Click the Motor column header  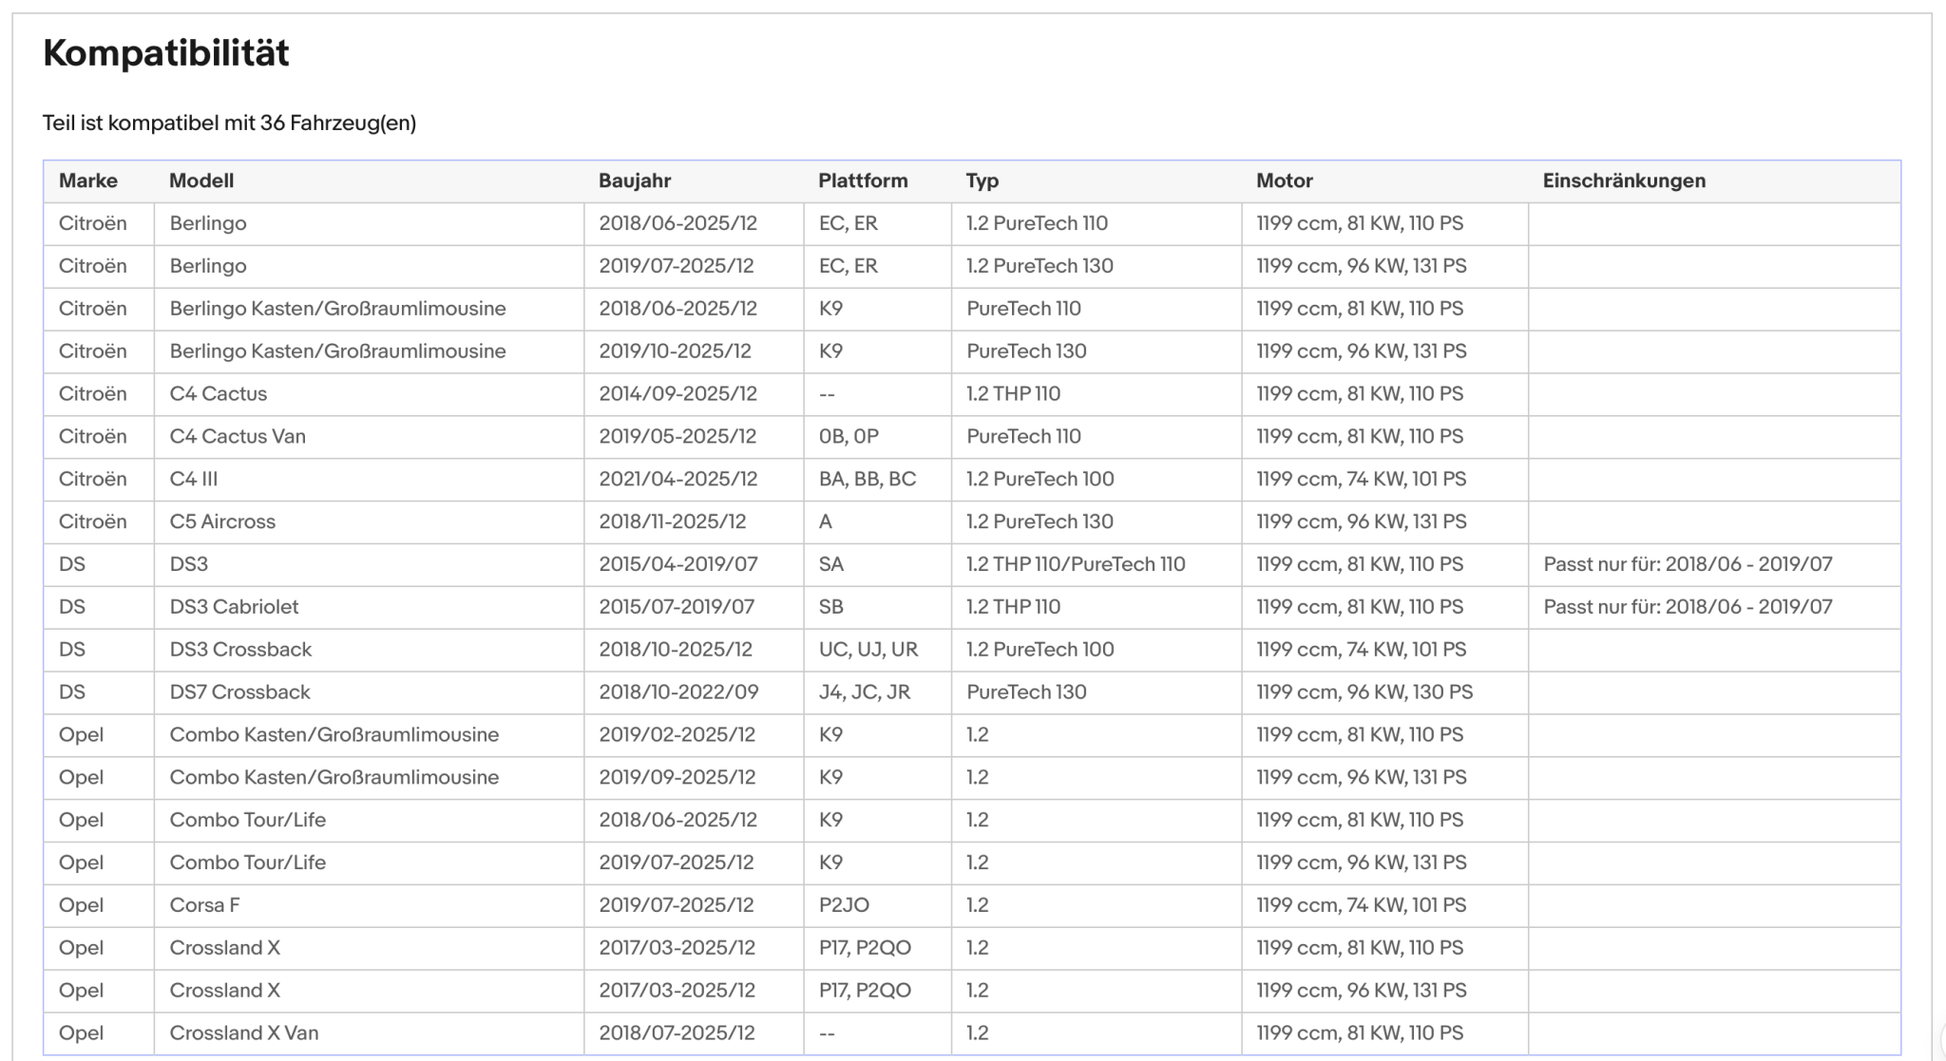1284,181
